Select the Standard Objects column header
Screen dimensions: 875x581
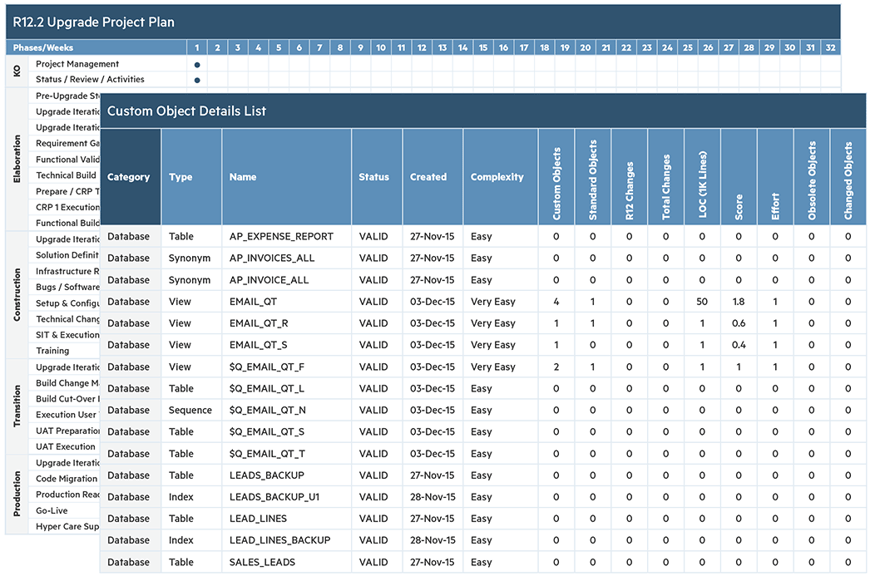(x=593, y=177)
